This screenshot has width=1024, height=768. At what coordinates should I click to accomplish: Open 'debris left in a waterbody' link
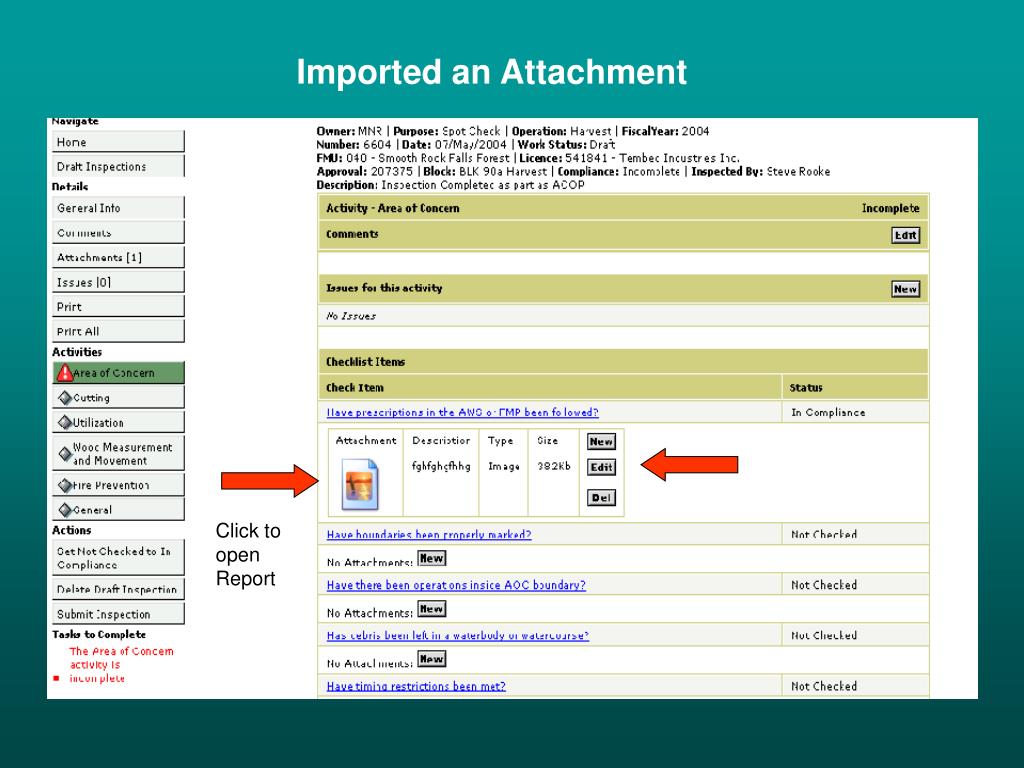pyautogui.click(x=457, y=635)
